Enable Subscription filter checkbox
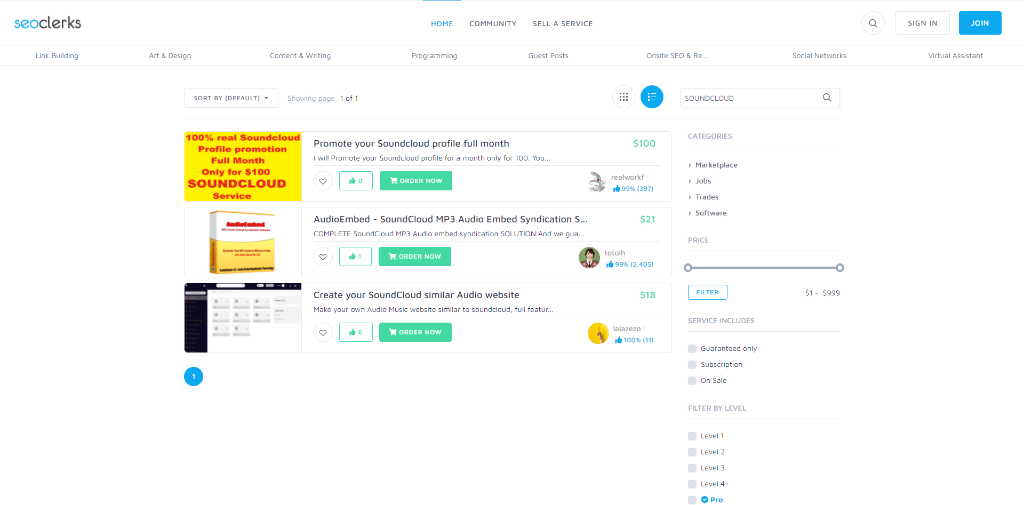Viewport: 1024px width, 505px height. [692, 365]
